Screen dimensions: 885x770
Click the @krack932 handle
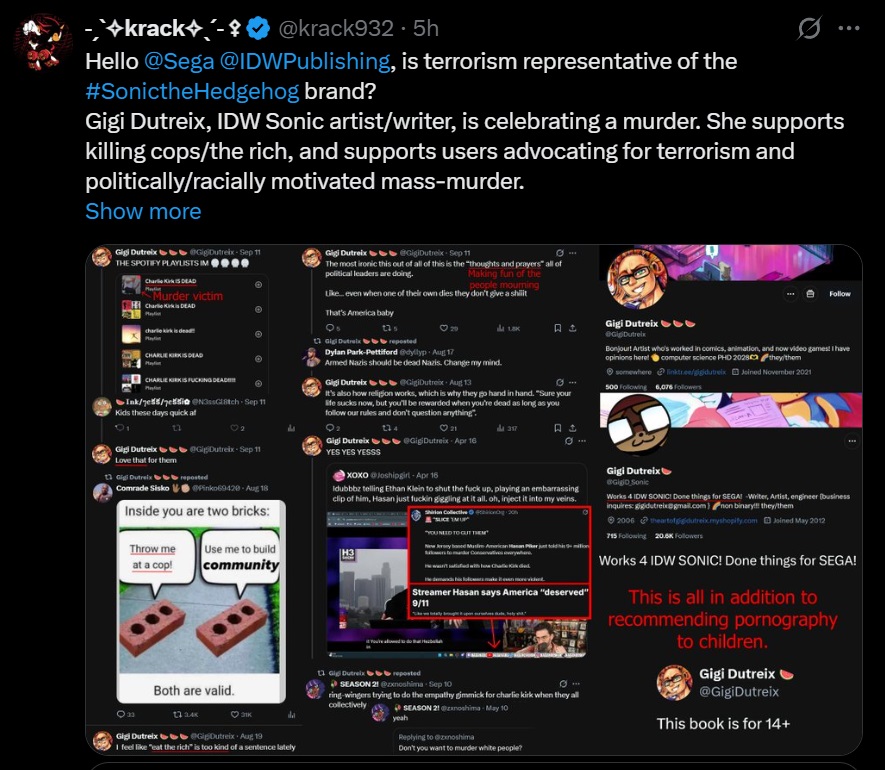[x=336, y=28]
